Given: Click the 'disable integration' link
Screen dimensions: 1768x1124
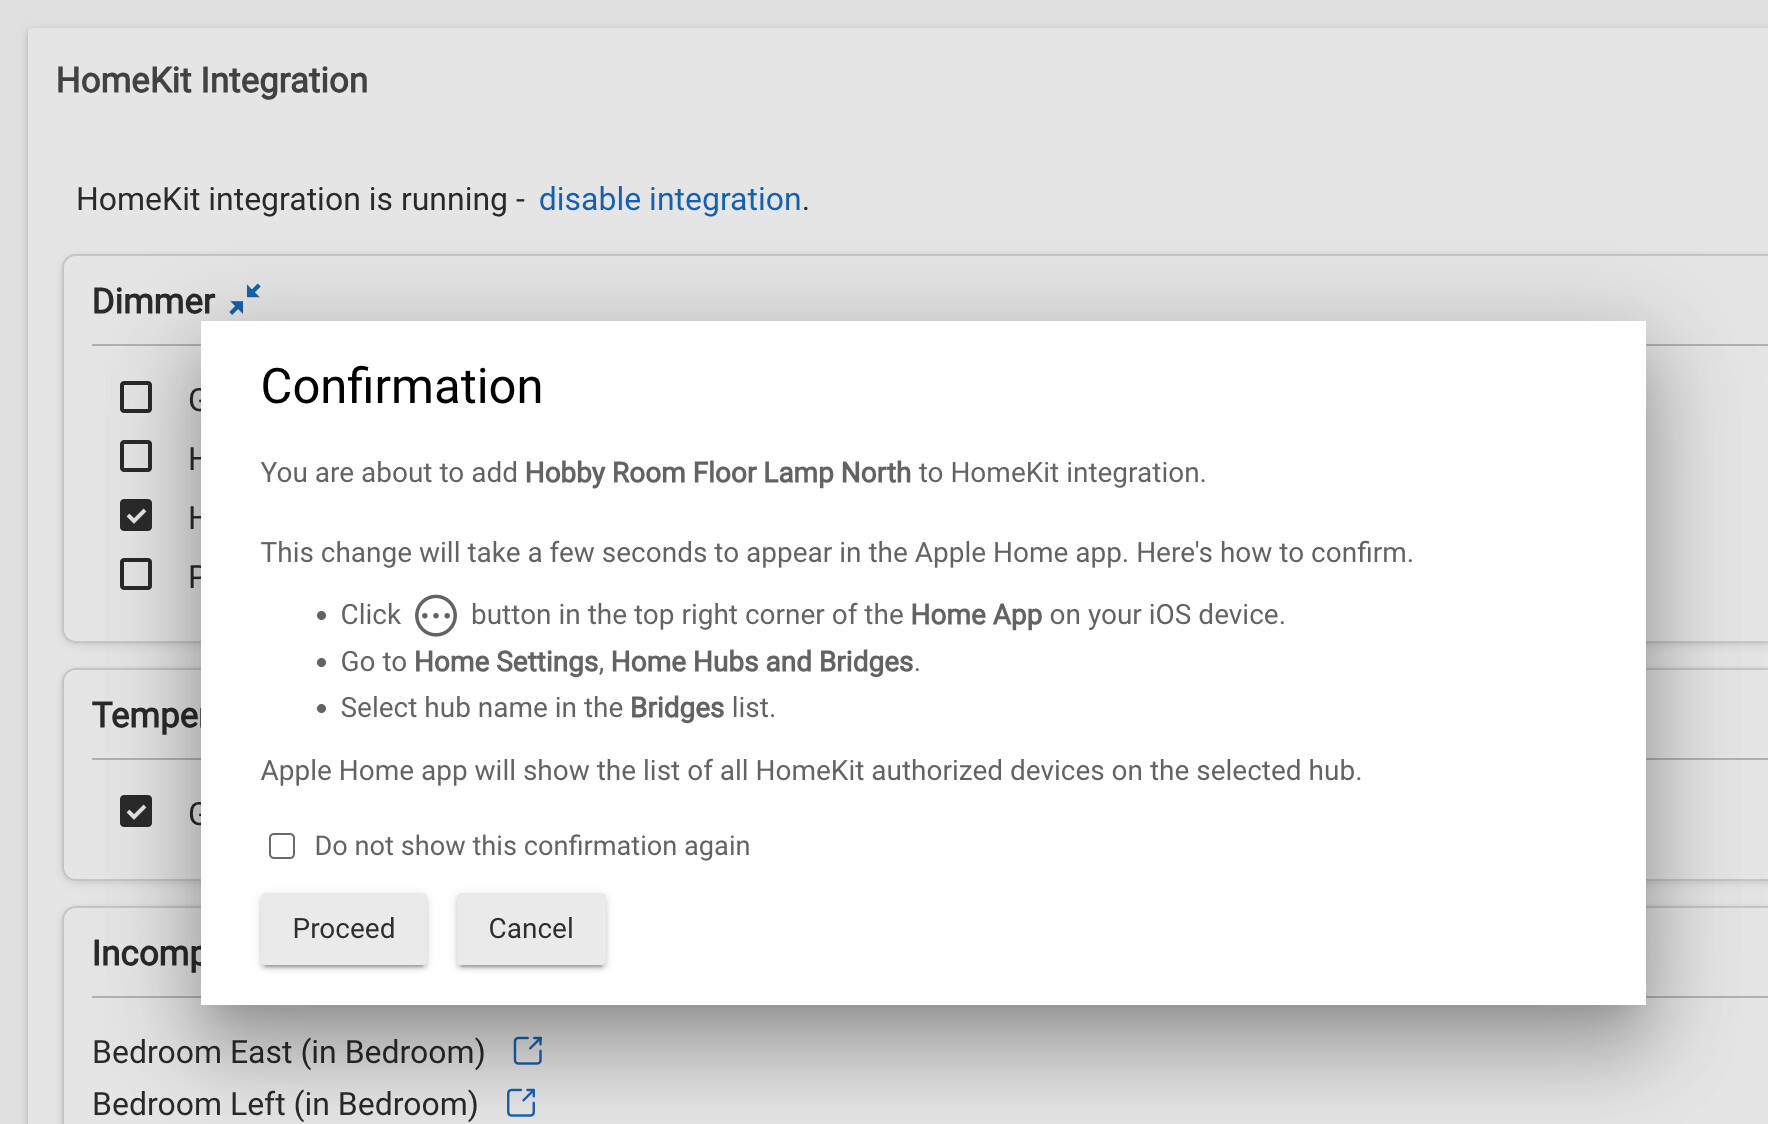Looking at the screenshot, I should coord(670,199).
